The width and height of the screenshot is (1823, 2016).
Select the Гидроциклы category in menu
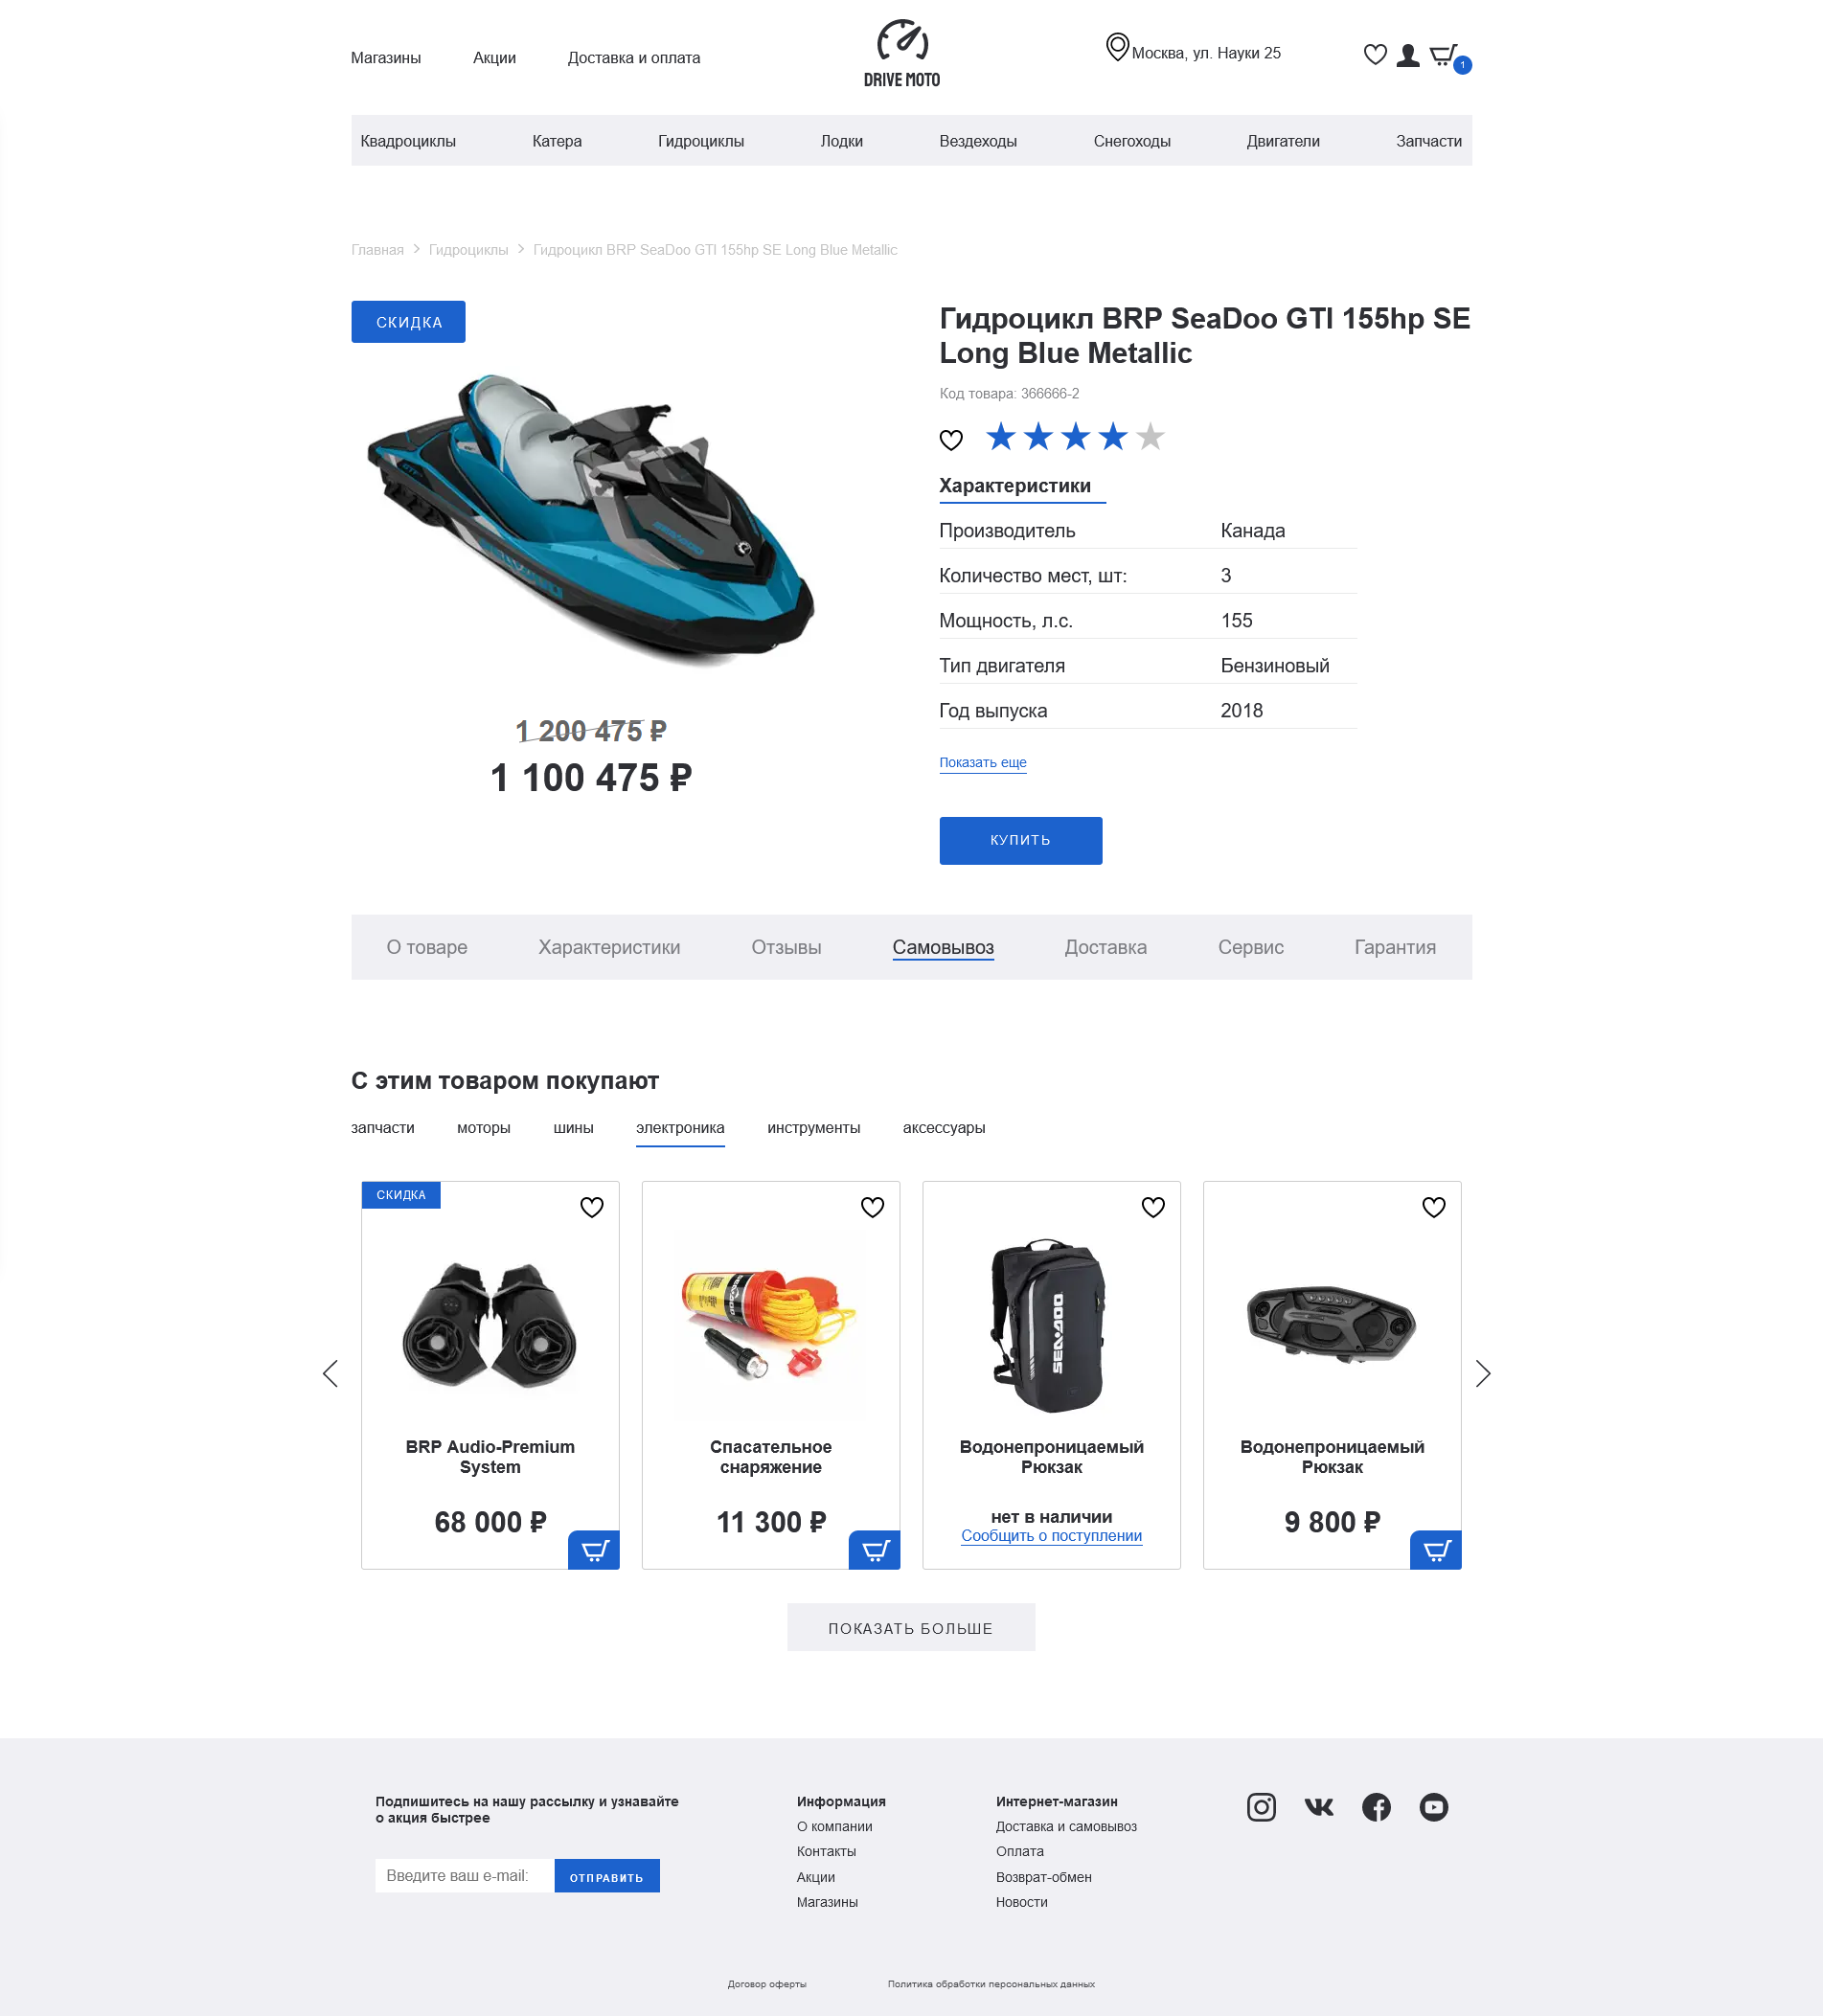pos(701,141)
